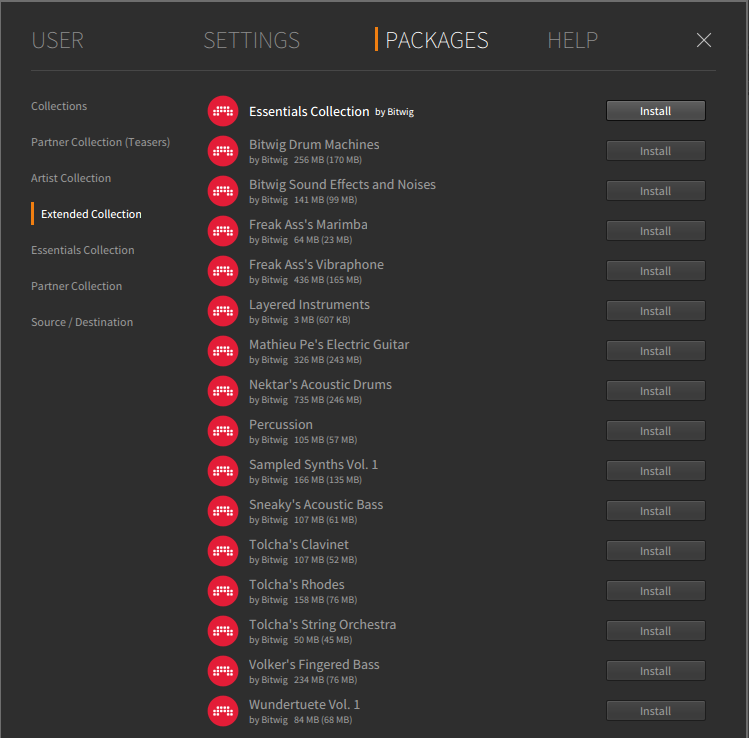Install Tolcha's Rhodes
Screen dimensions: 749x738
point(655,591)
